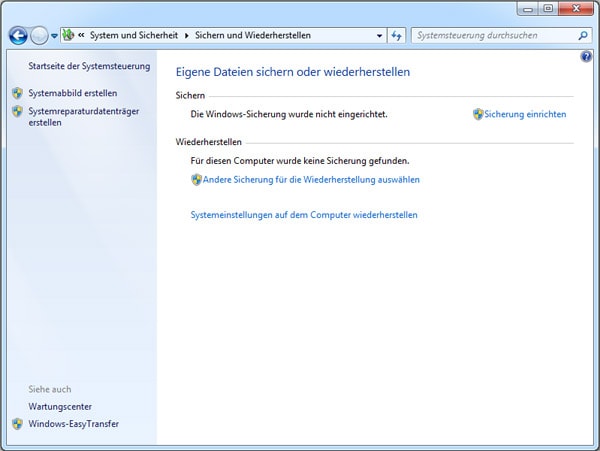Open the address bar history dropdown
This screenshot has width=600, height=451.
pos(379,36)
